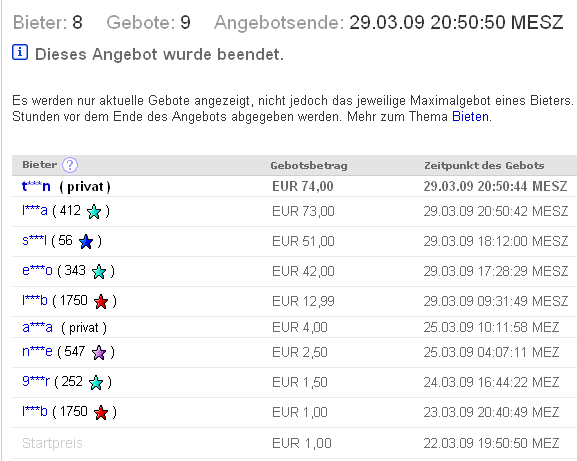Open bidder 9***r profile link
Screen dimensions: 577x461
point(36,382)
